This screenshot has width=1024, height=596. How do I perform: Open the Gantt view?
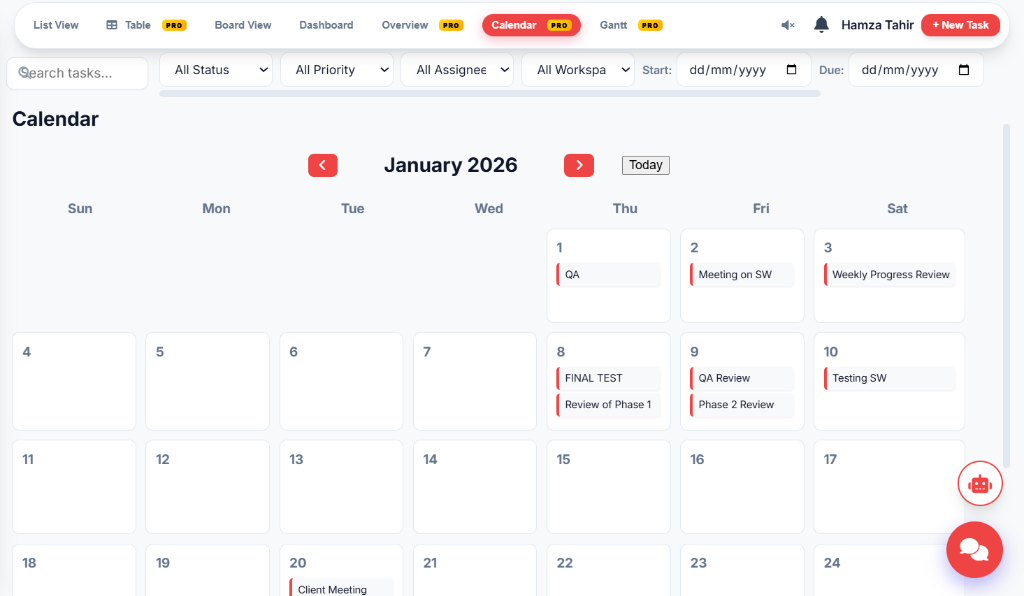[x=613, y=24]
